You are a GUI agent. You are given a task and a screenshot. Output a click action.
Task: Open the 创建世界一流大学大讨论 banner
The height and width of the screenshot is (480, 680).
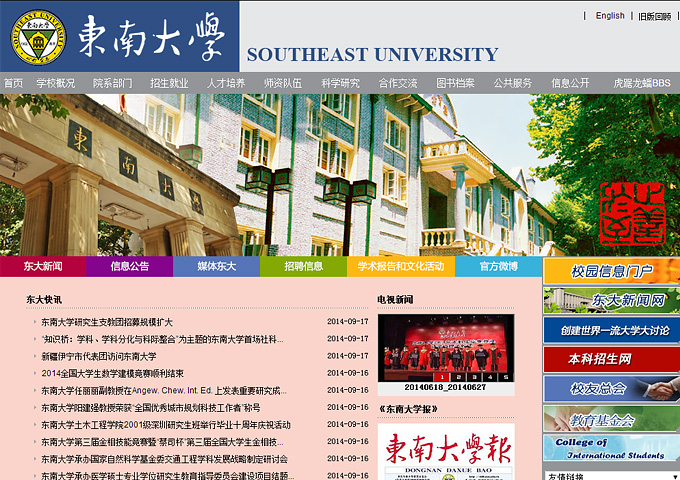point(611,330)
